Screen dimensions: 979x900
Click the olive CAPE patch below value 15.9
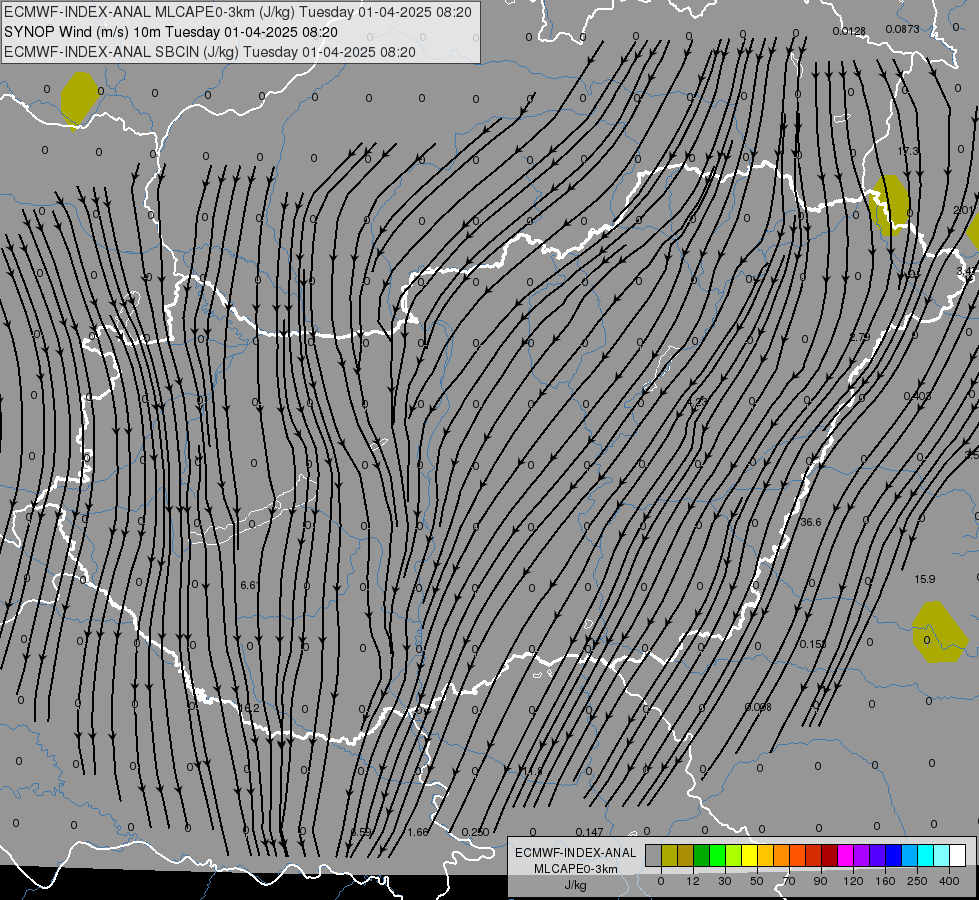point(938,632)
